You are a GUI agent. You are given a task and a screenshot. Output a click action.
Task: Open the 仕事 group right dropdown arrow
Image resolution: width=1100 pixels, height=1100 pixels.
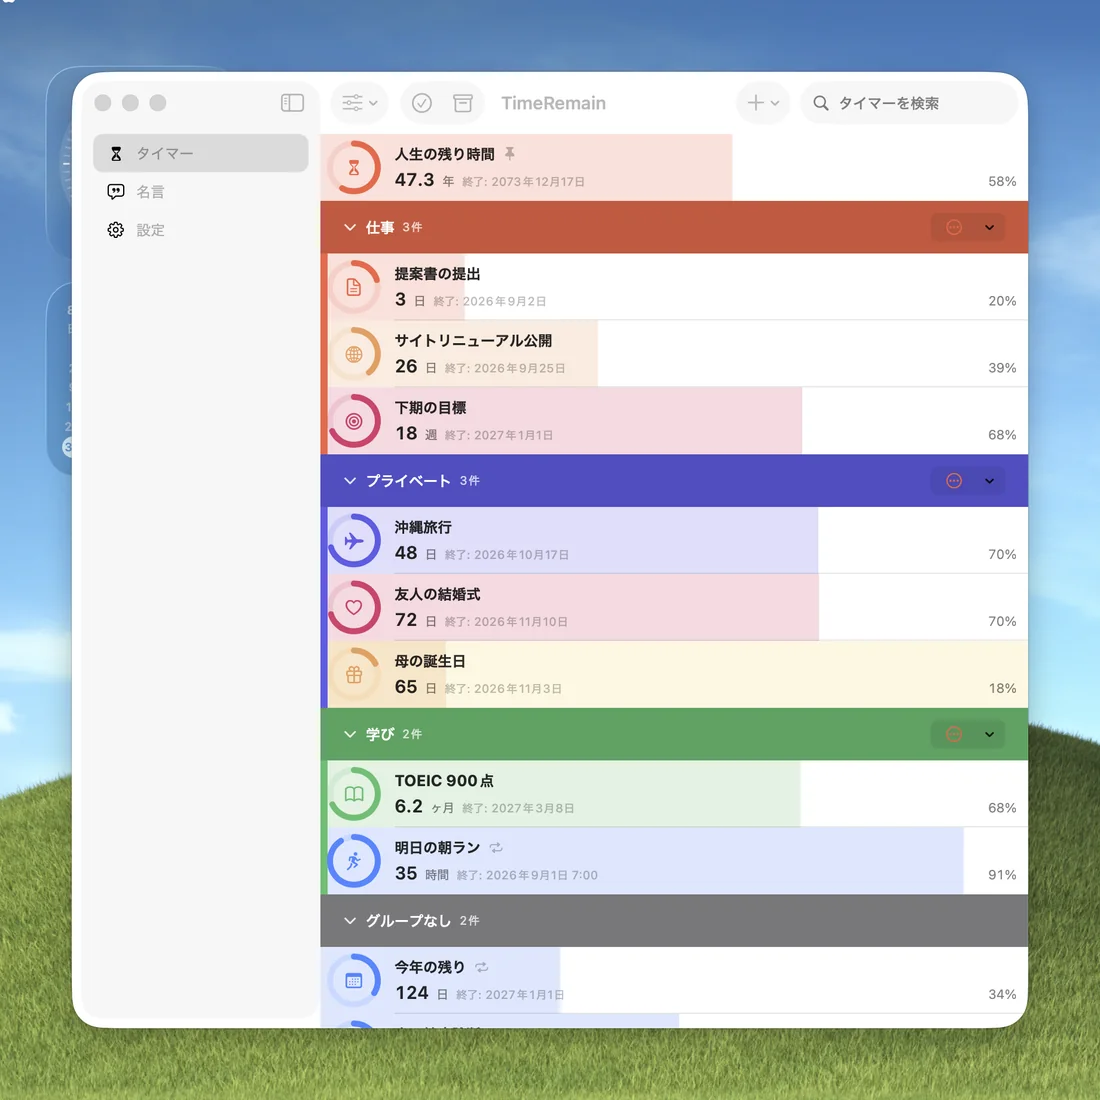(x=989, y=227)
